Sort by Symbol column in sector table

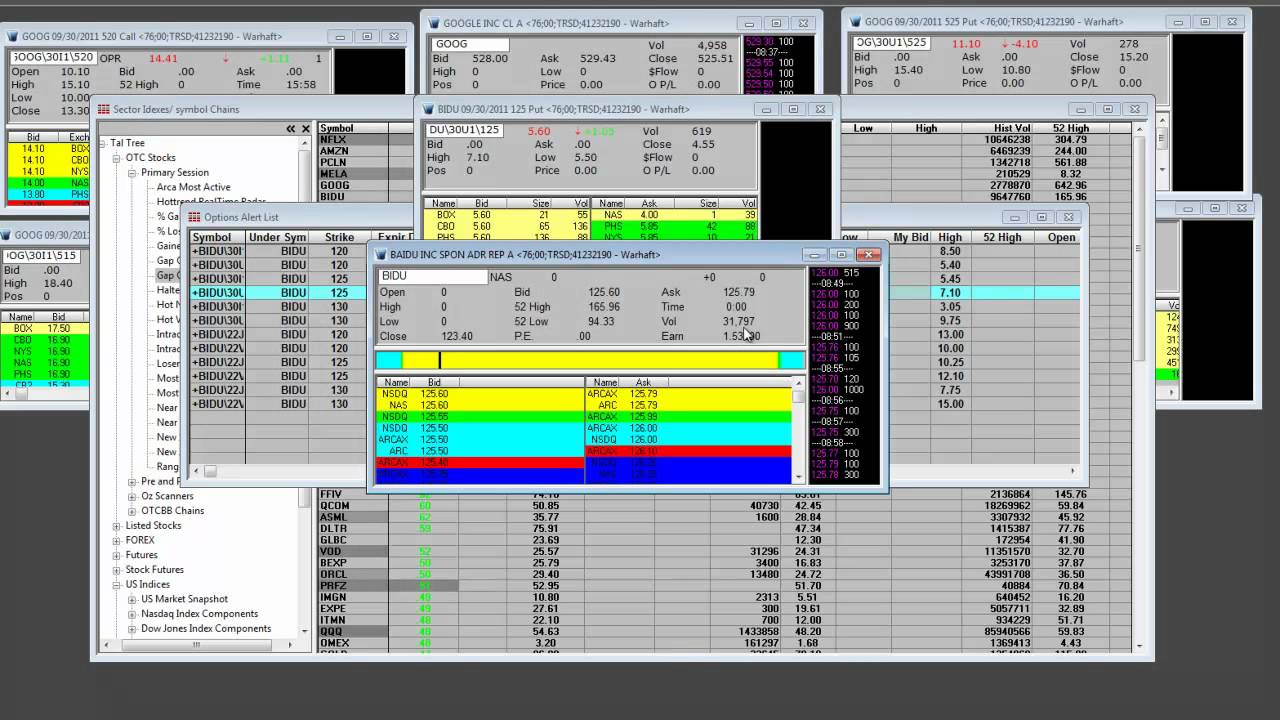point(352,128)
